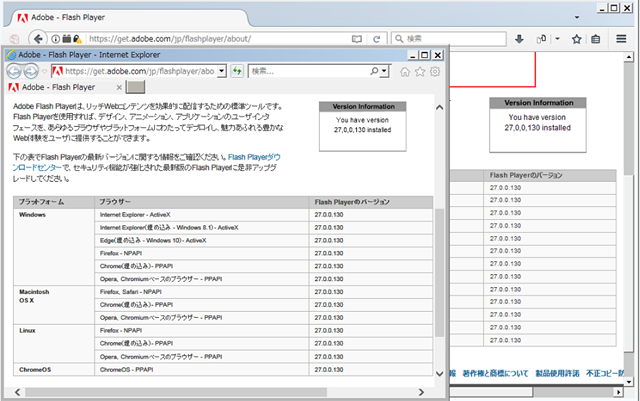Image resolution: width=640 pixels, height=401 pixels.
Task: Click the plugin block icon in Firefox address bar
Action: pos(67,39)
